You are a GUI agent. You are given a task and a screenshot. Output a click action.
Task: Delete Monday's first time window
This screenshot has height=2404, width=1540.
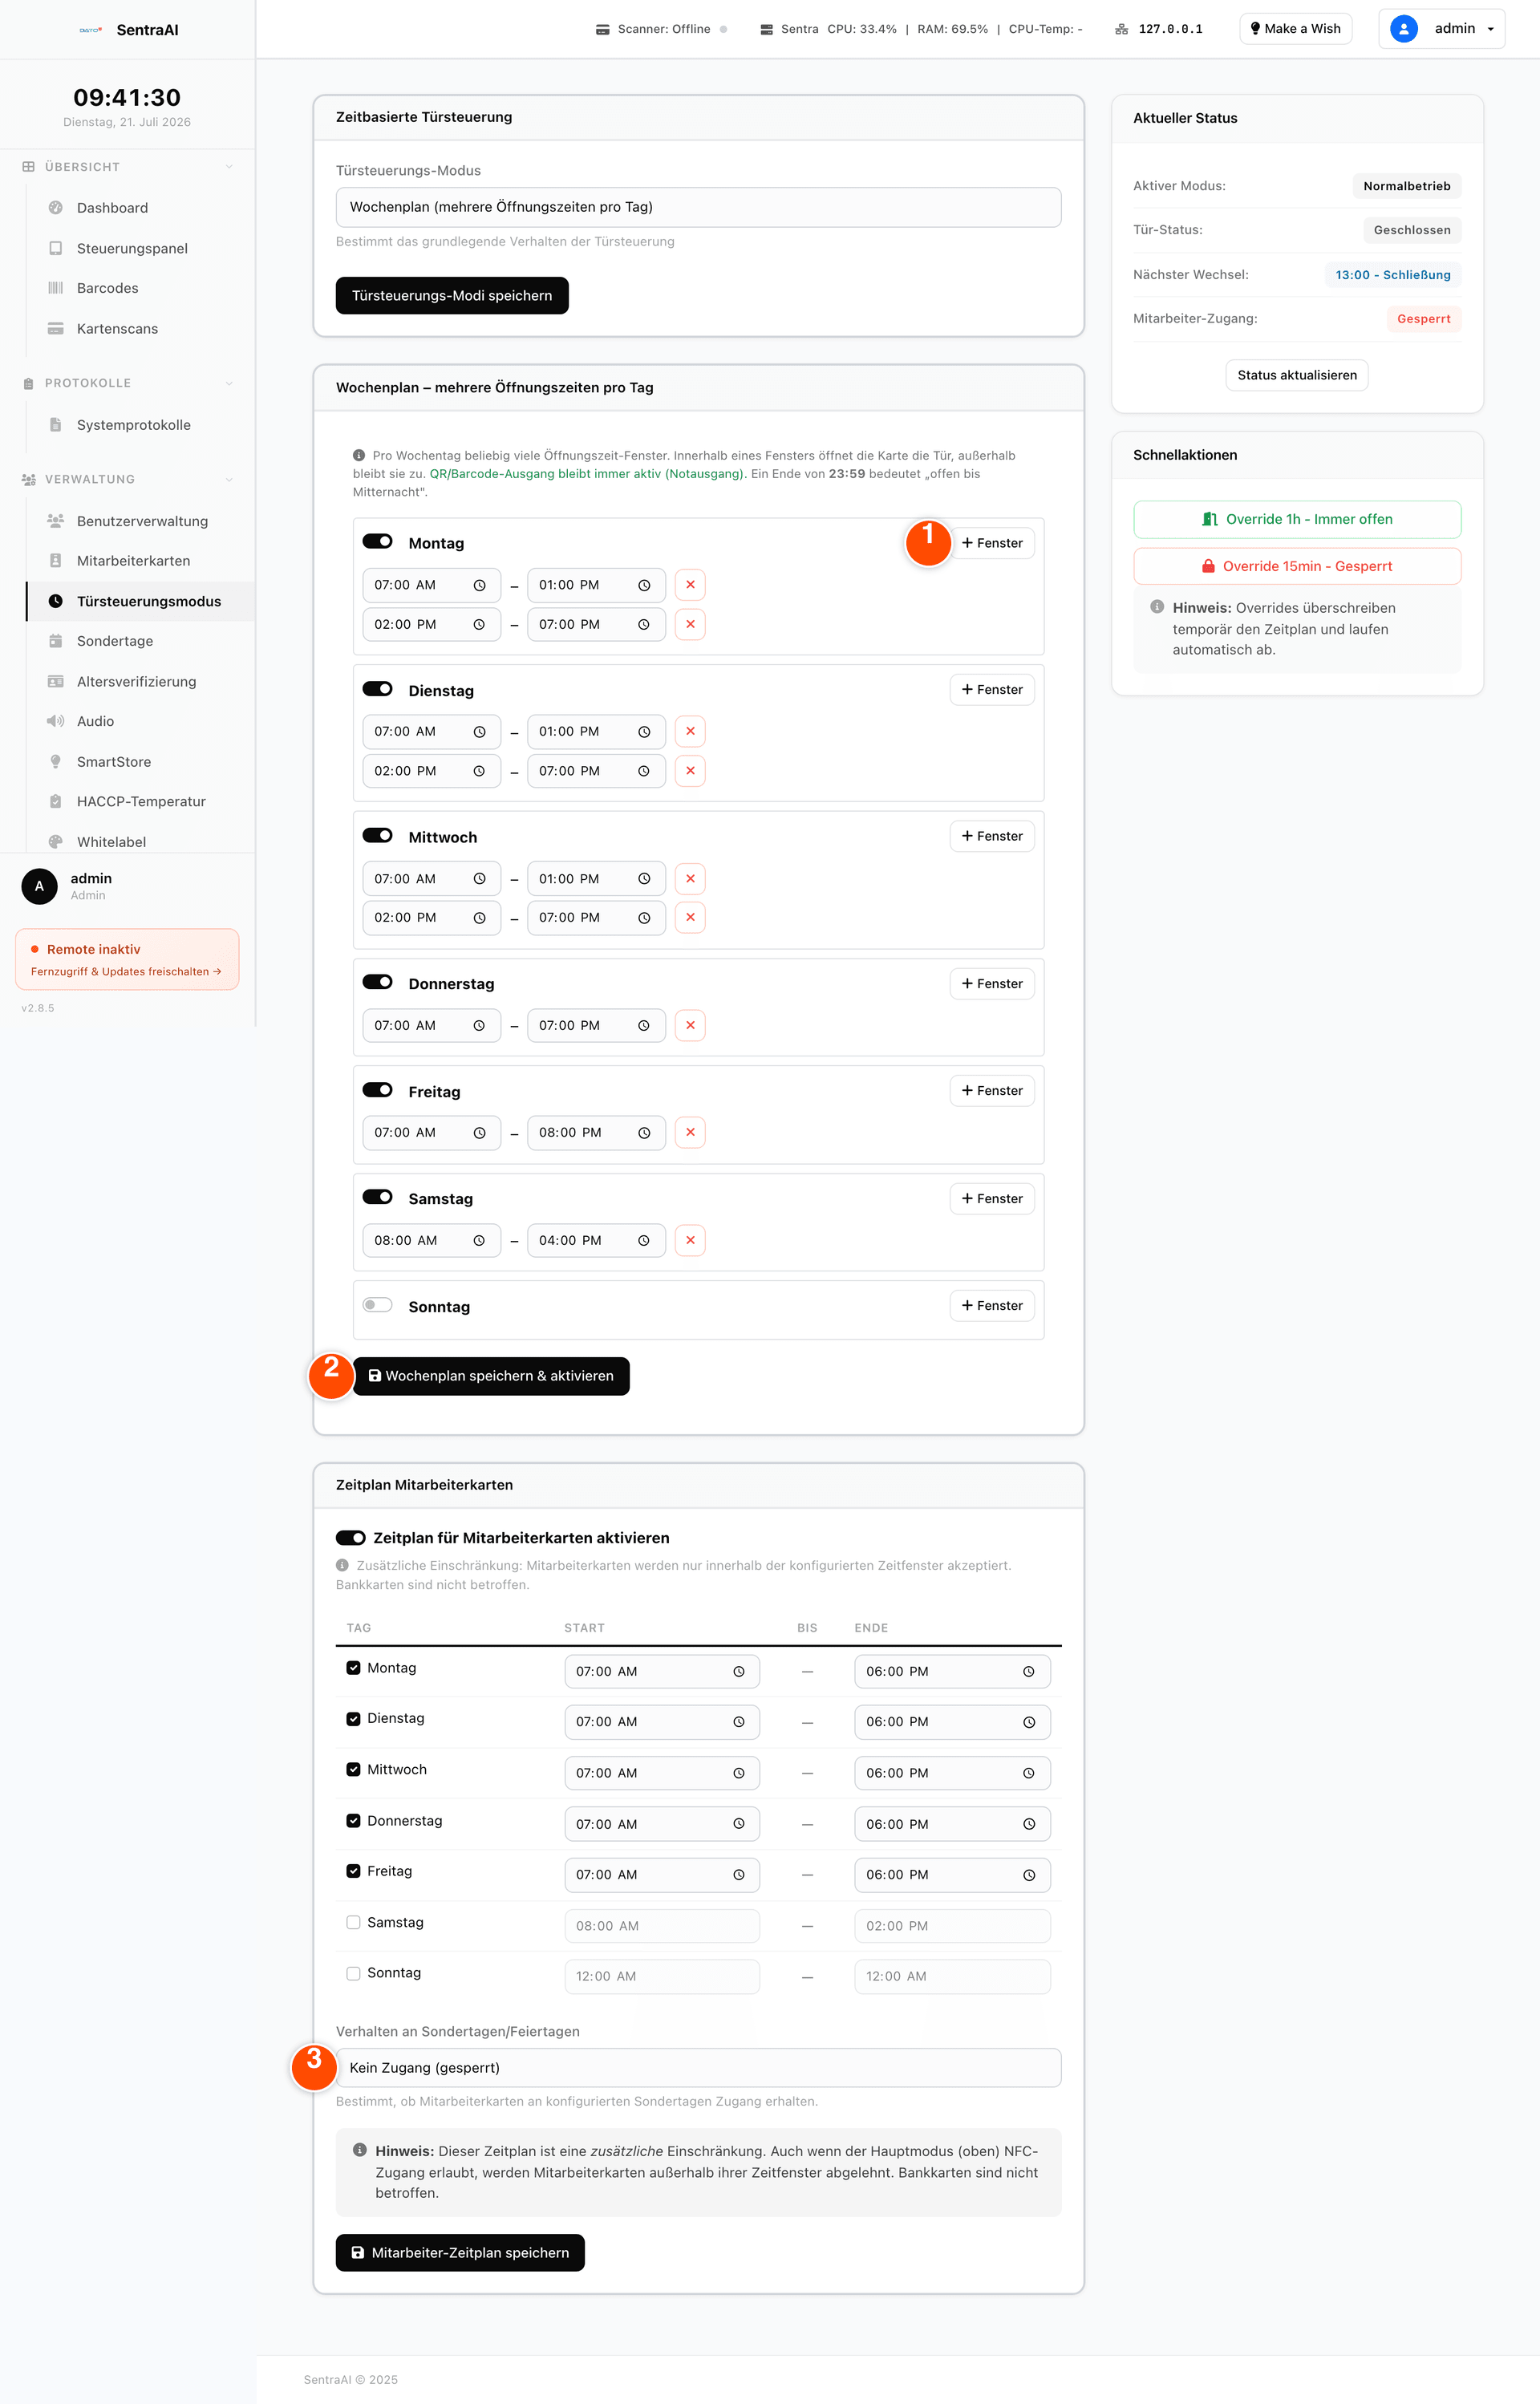(690, 585)
